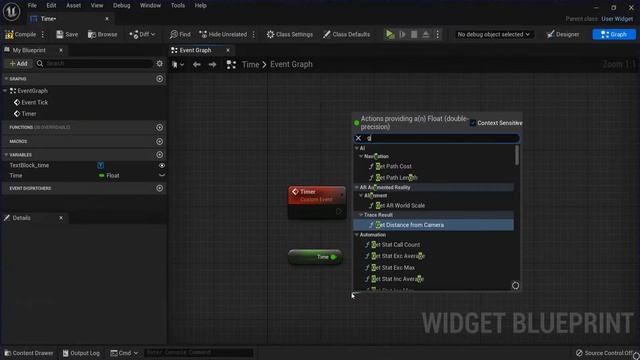Screen dimensions: 640x360
Task: Close the My Blueprint panel tab
Action: [x=61, y=50]
